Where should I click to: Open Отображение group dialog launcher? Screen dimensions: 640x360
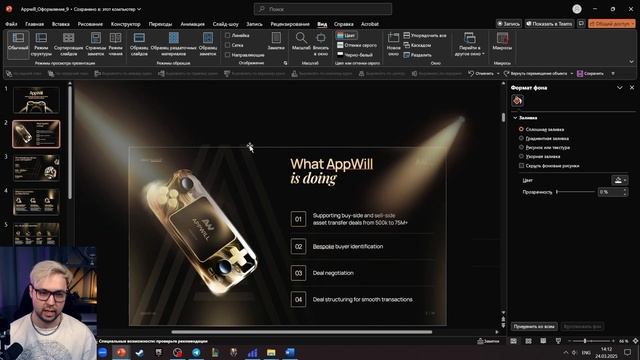pos(285,63)
